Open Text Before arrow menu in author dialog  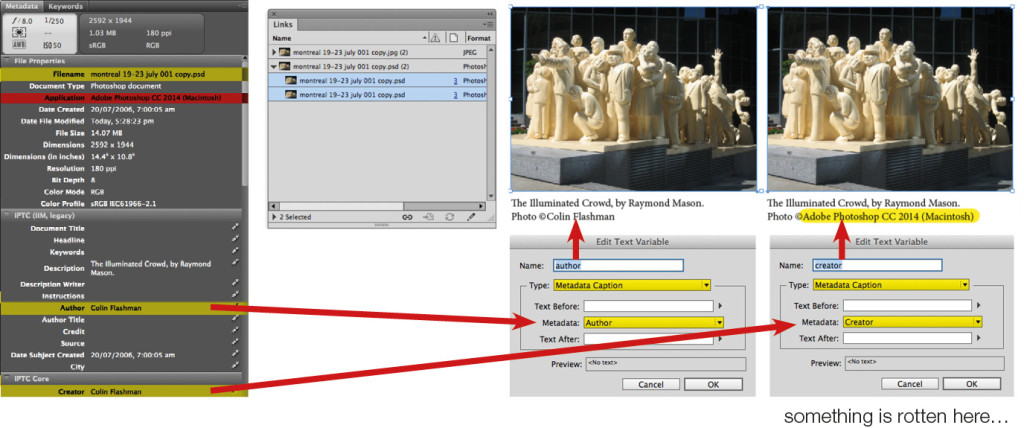point(720,305)
